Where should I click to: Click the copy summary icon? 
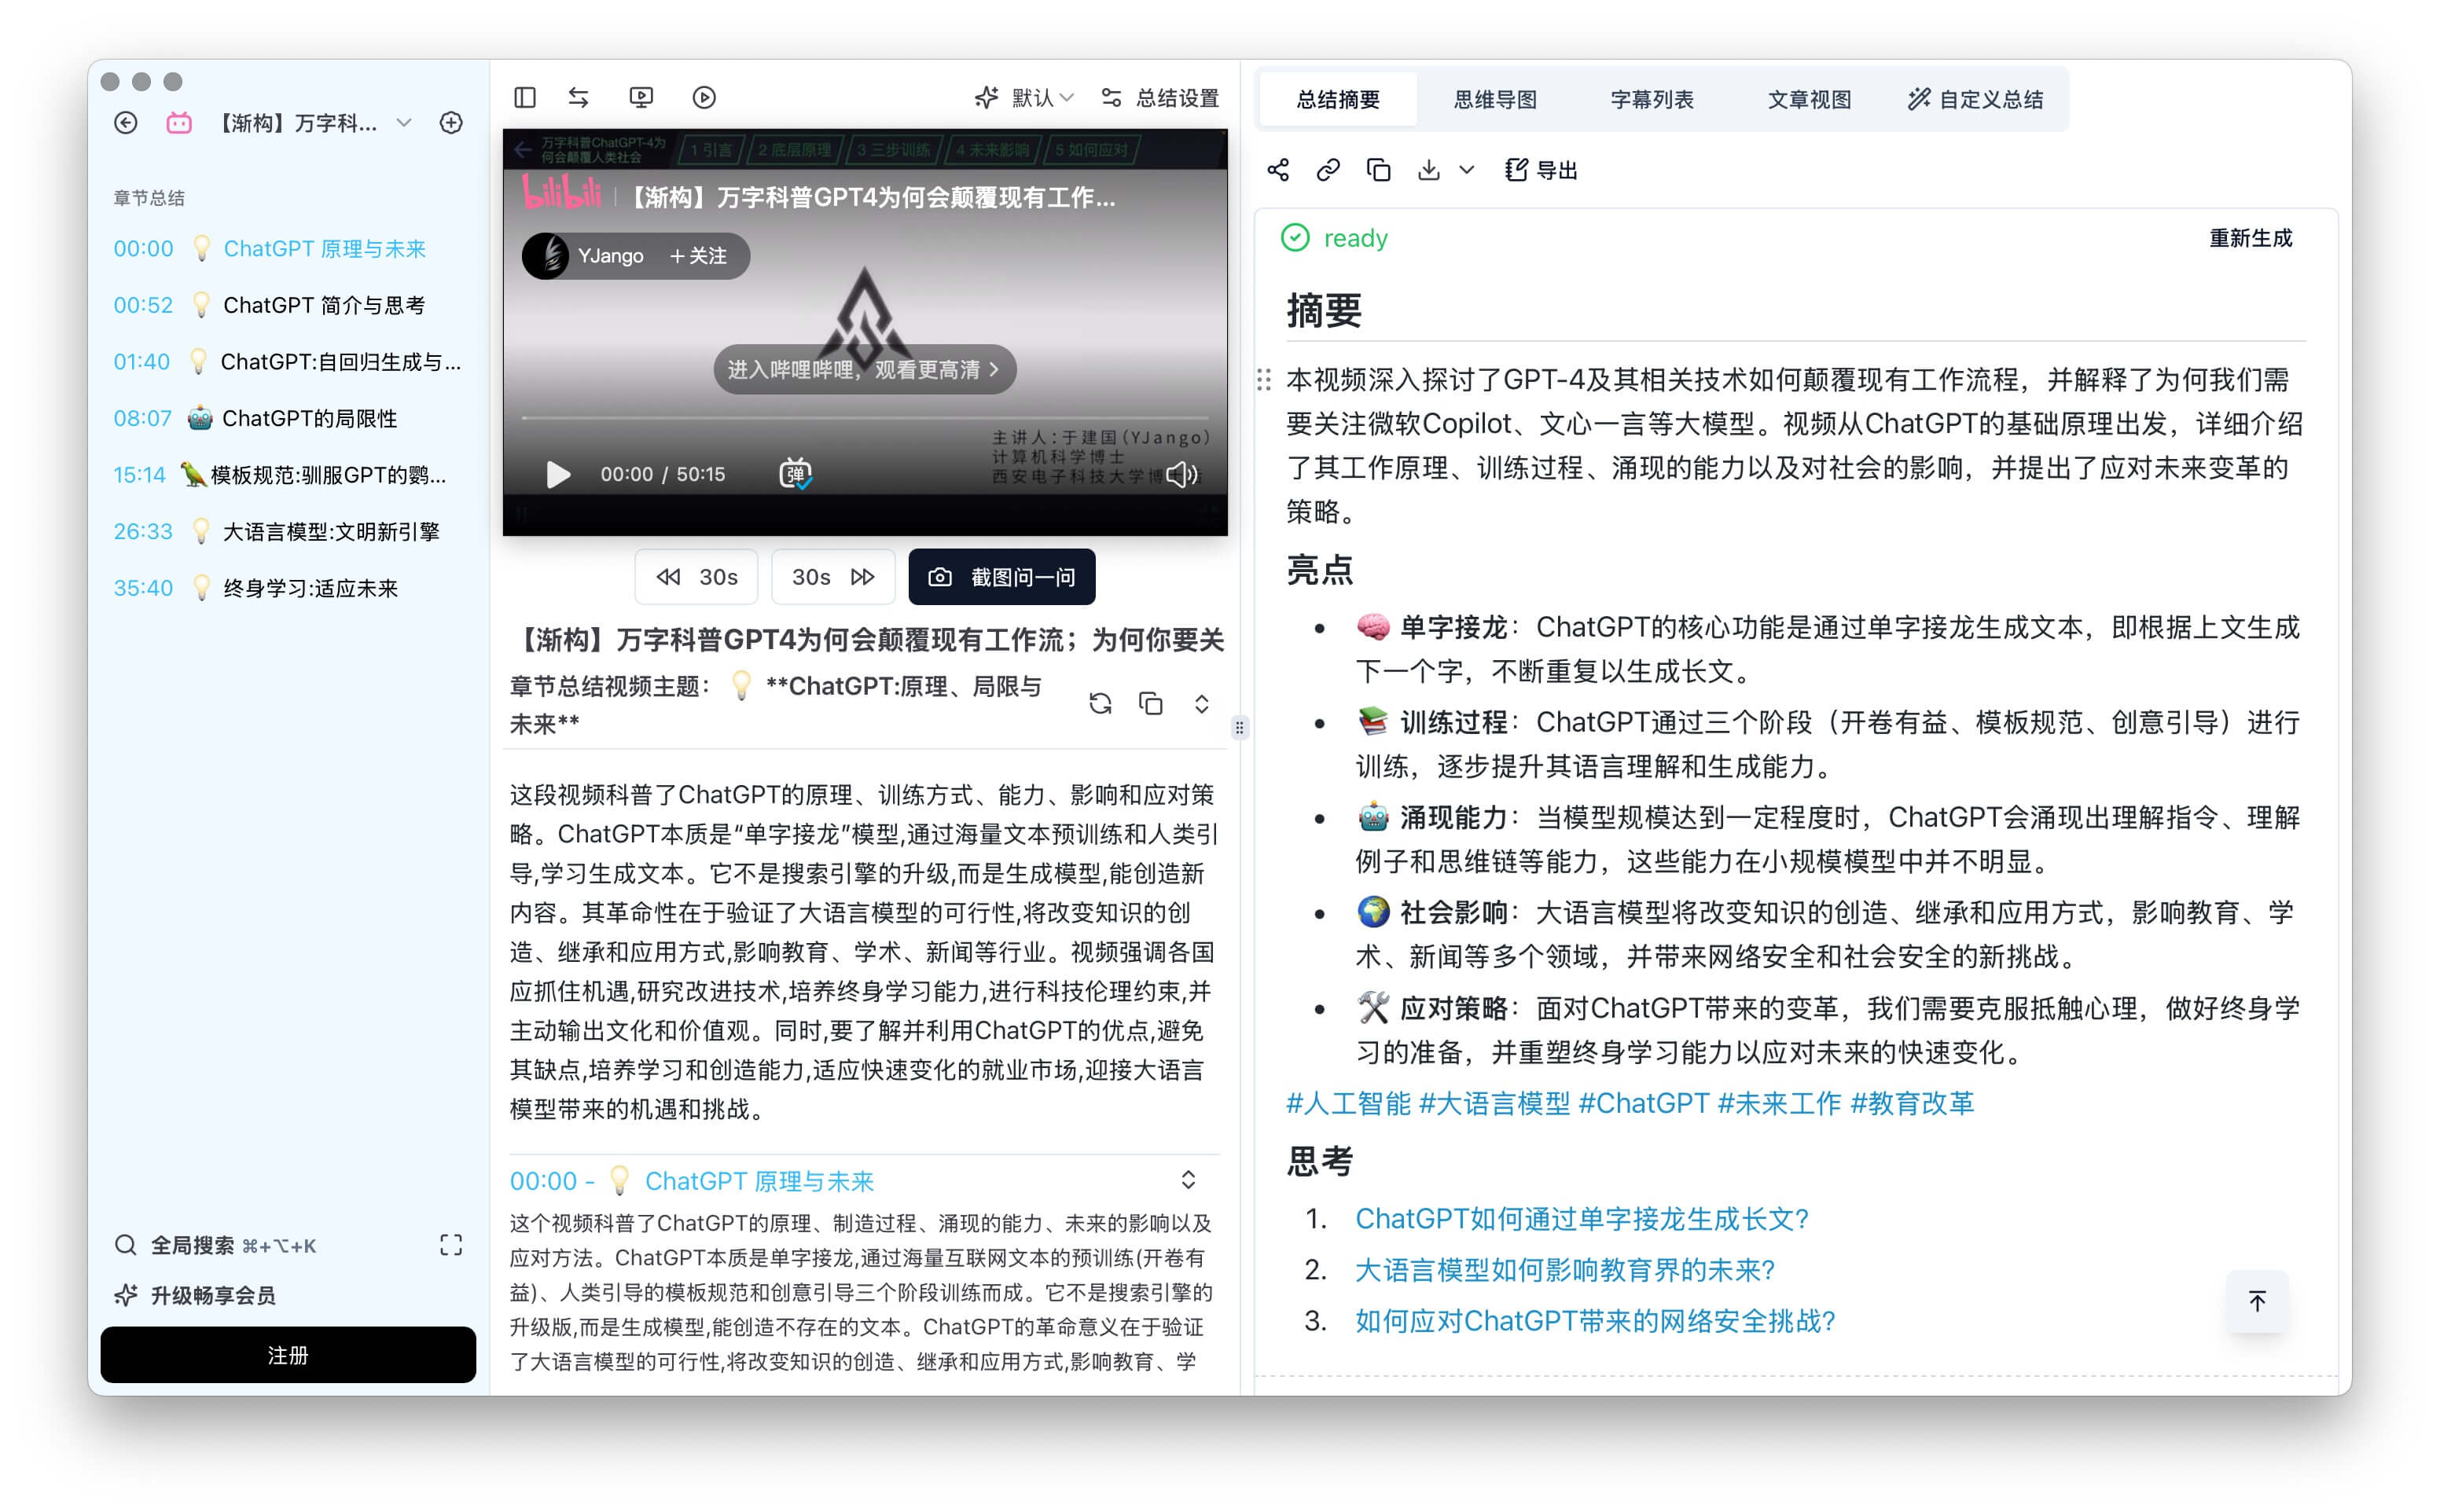click(1378, 170)
